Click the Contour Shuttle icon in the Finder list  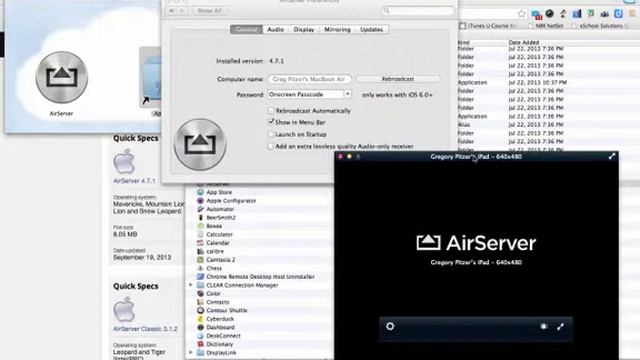(x=200, y=310)
